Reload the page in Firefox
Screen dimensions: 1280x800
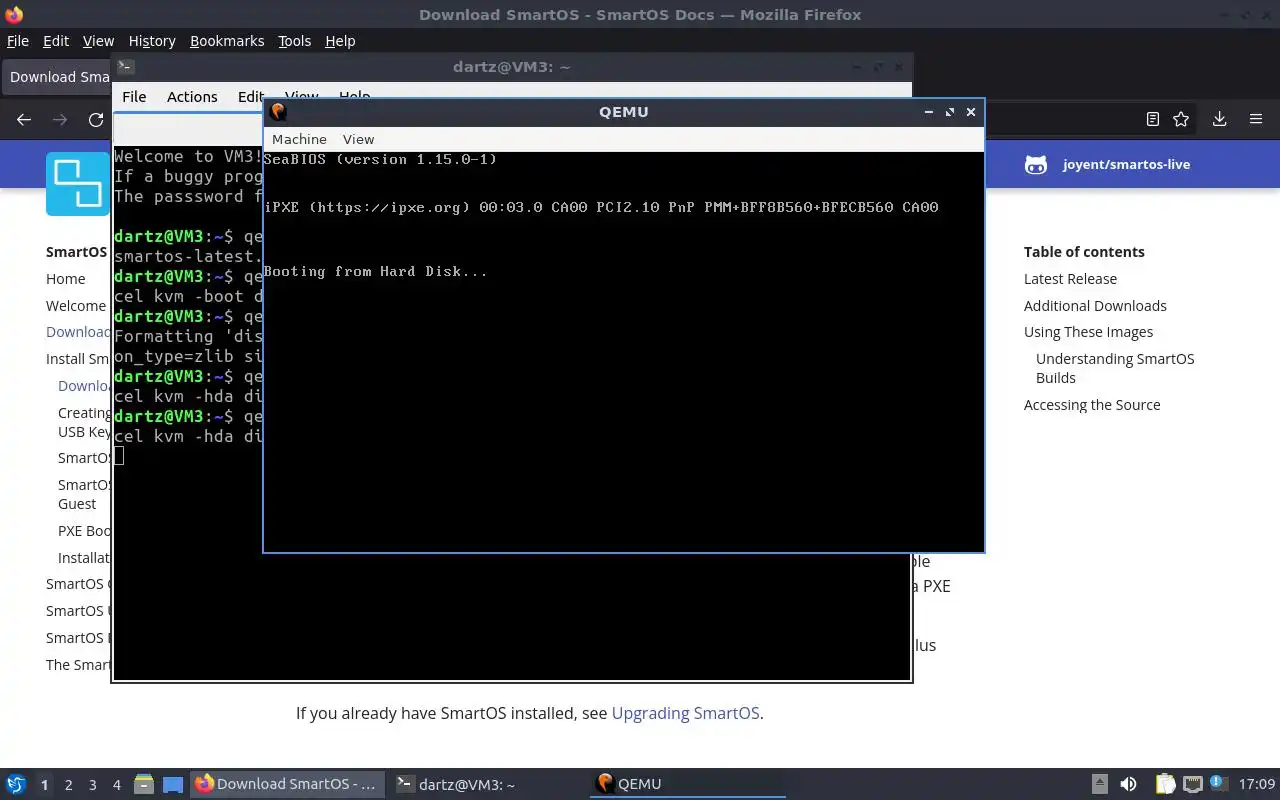(96, 119)
